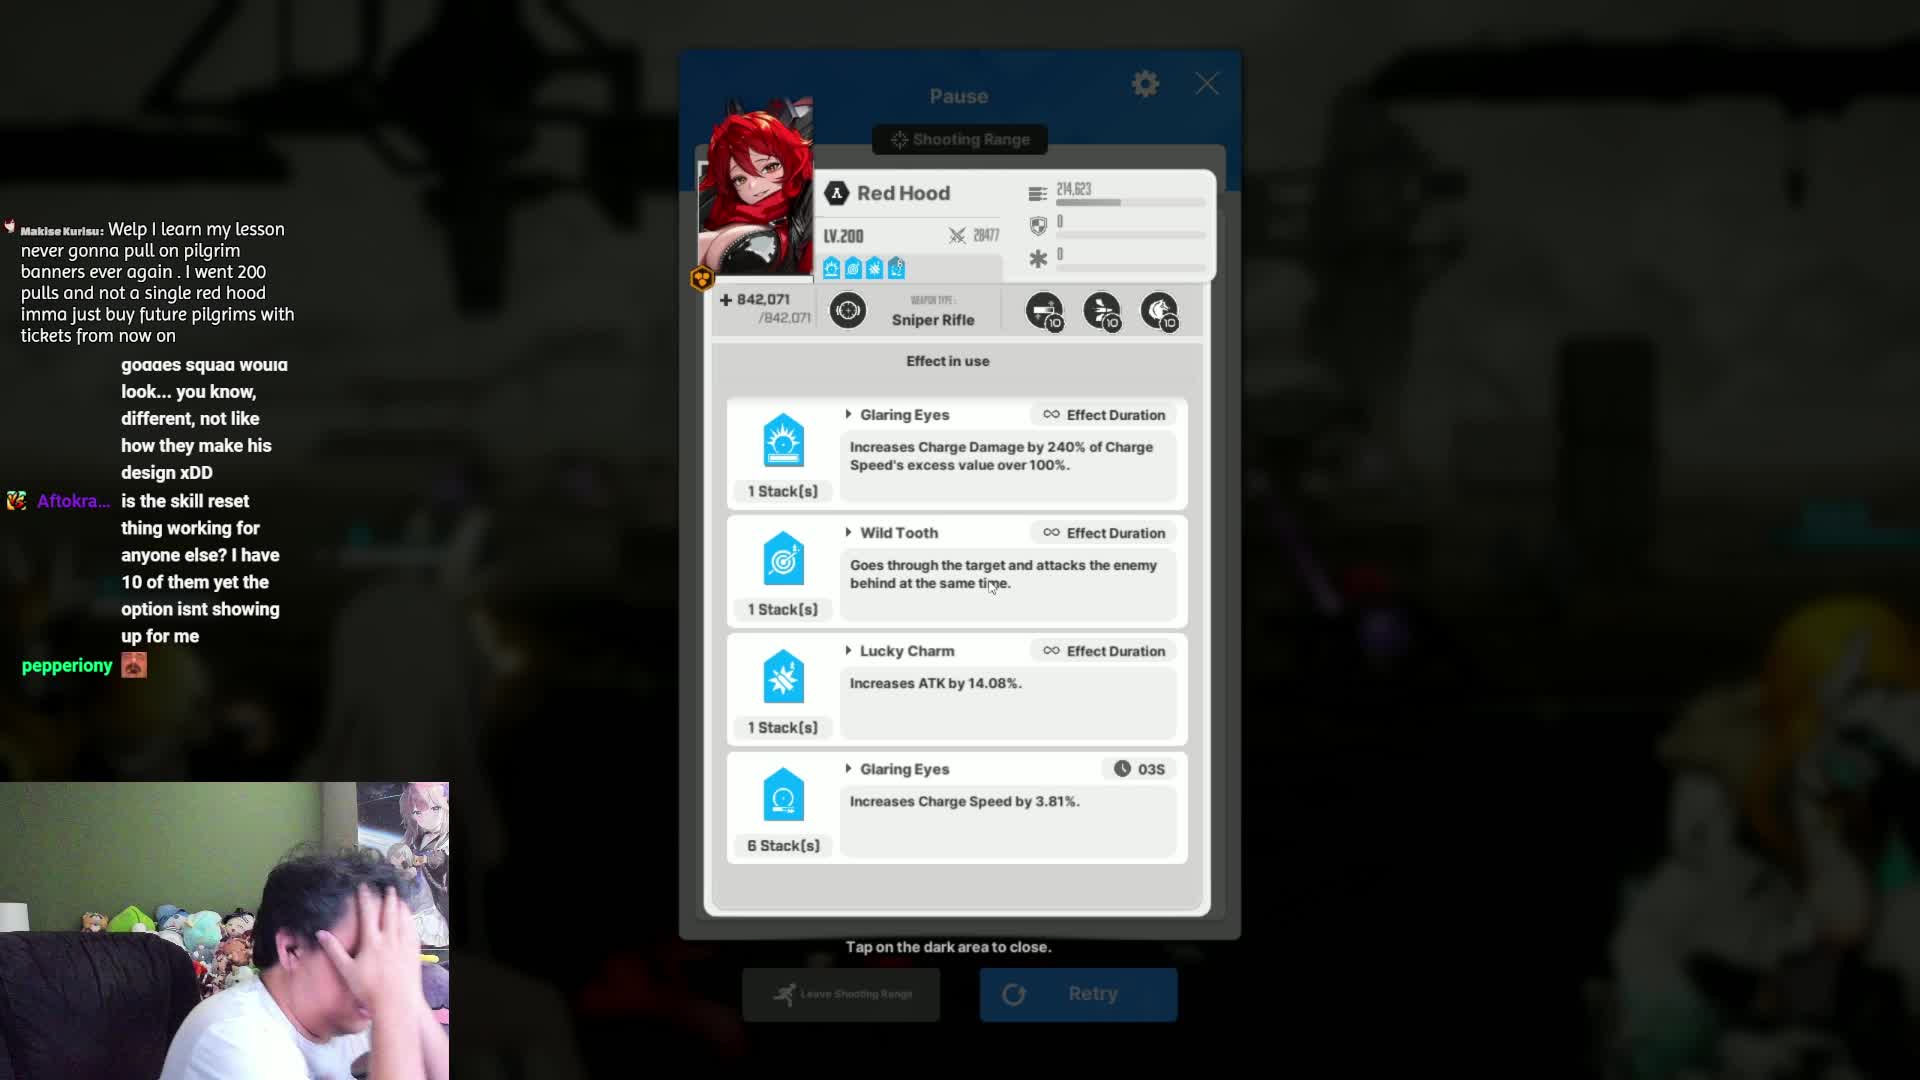Click the Sniper Rifle weapon type label
The image size is (1920, 1080).
[x=933, y=320]
